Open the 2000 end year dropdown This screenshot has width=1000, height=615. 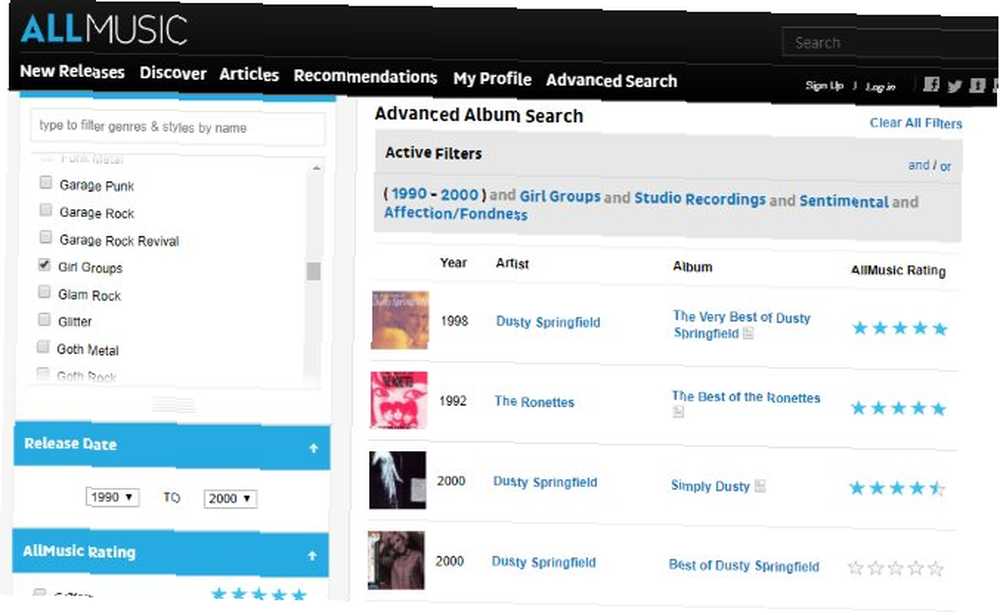coord(230,498)
